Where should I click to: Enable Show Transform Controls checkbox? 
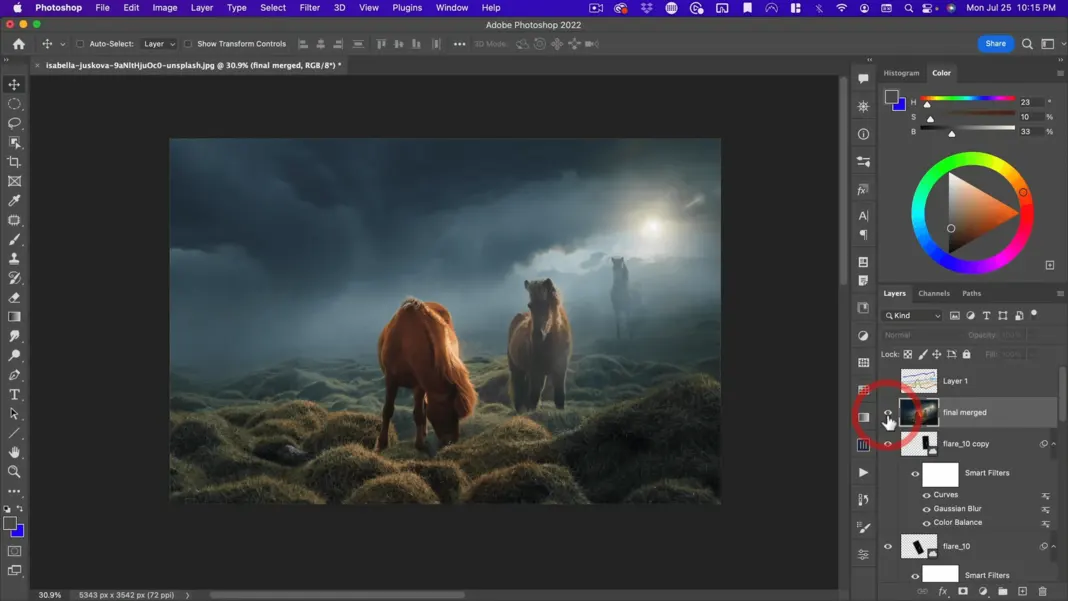(x=188, y=44)
